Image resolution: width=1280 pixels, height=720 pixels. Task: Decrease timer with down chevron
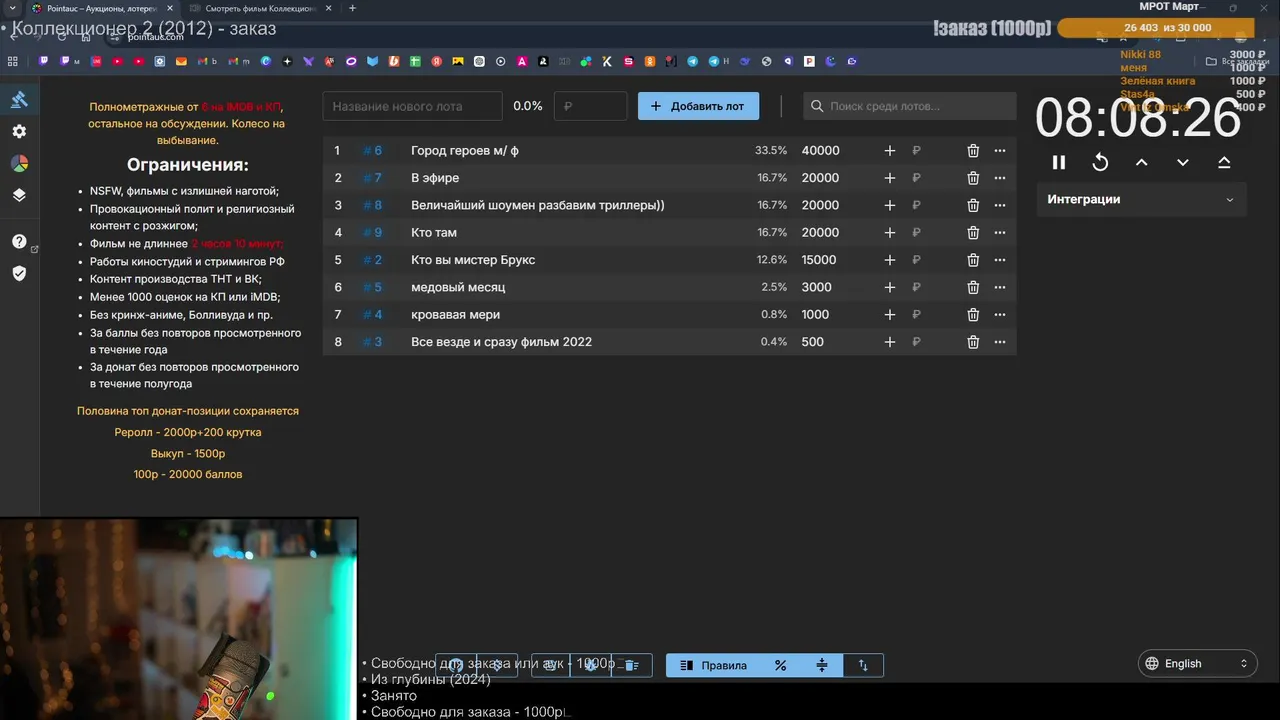click(1183, 162)
